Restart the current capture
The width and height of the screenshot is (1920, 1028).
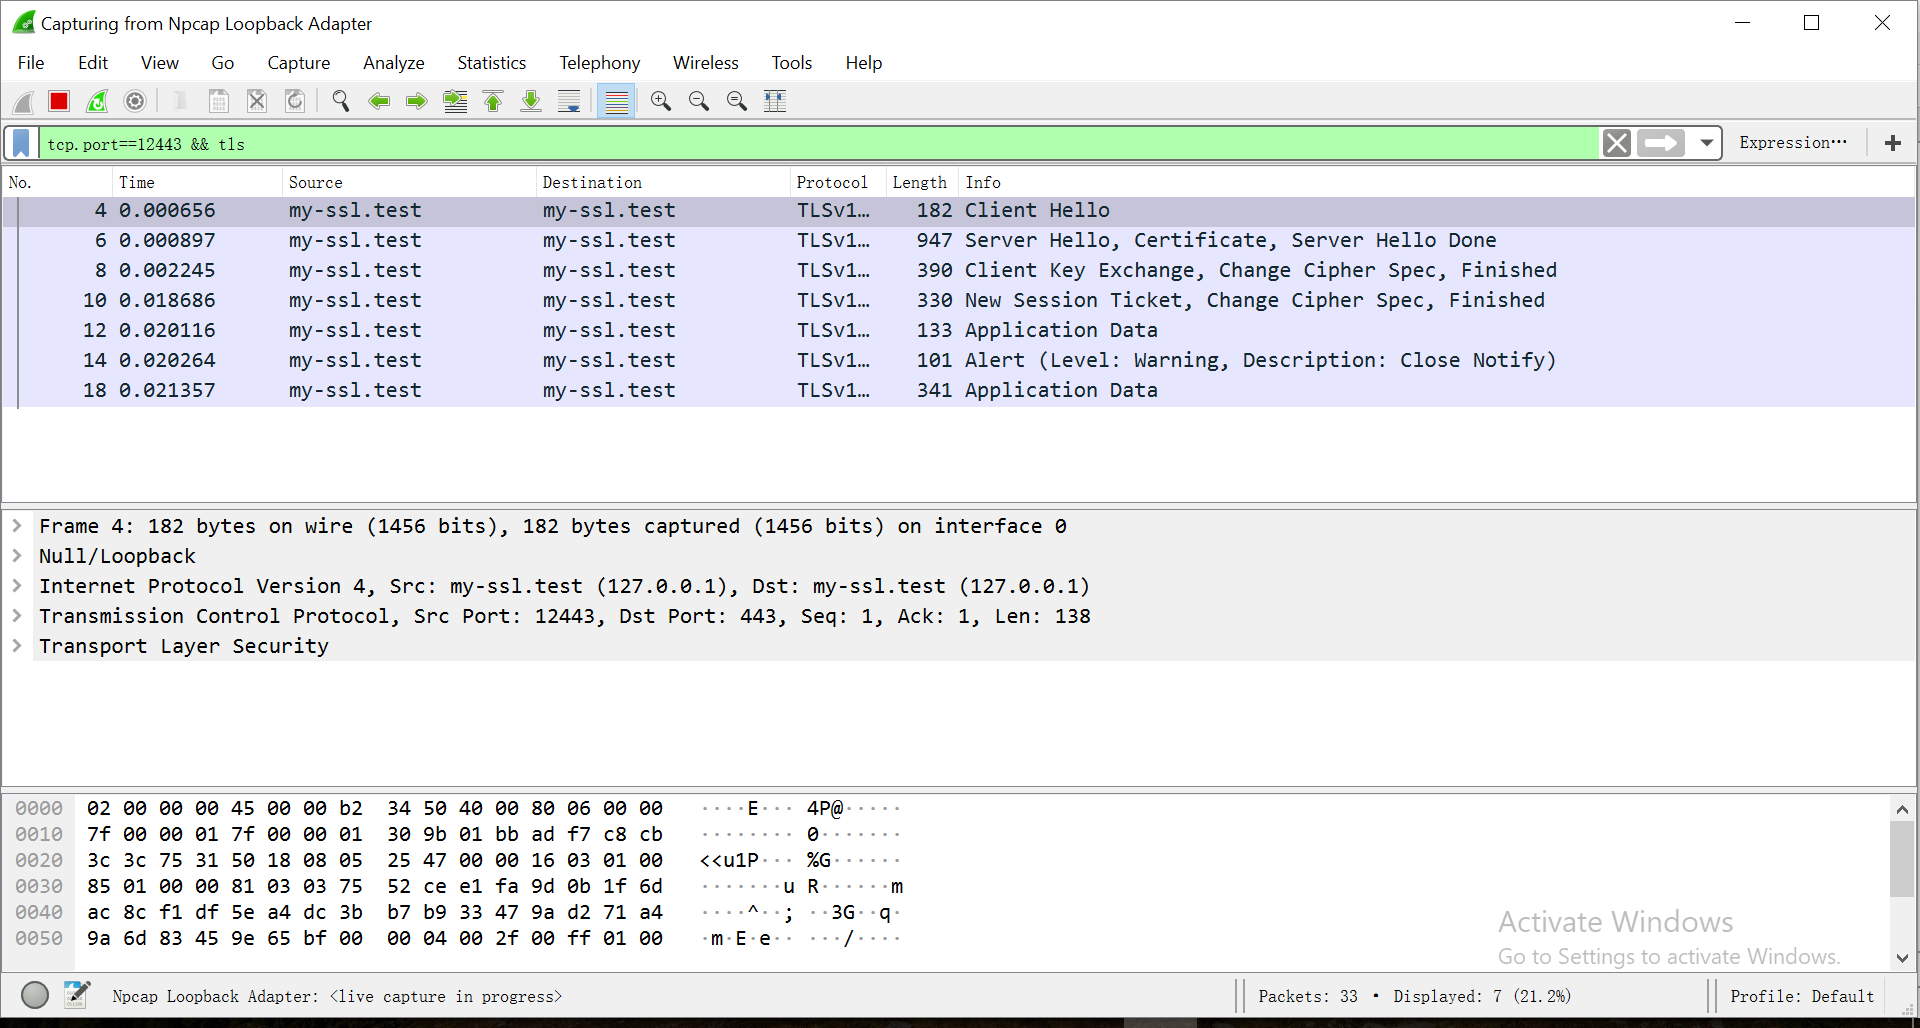pyautogui.click(x=97, y=101)
